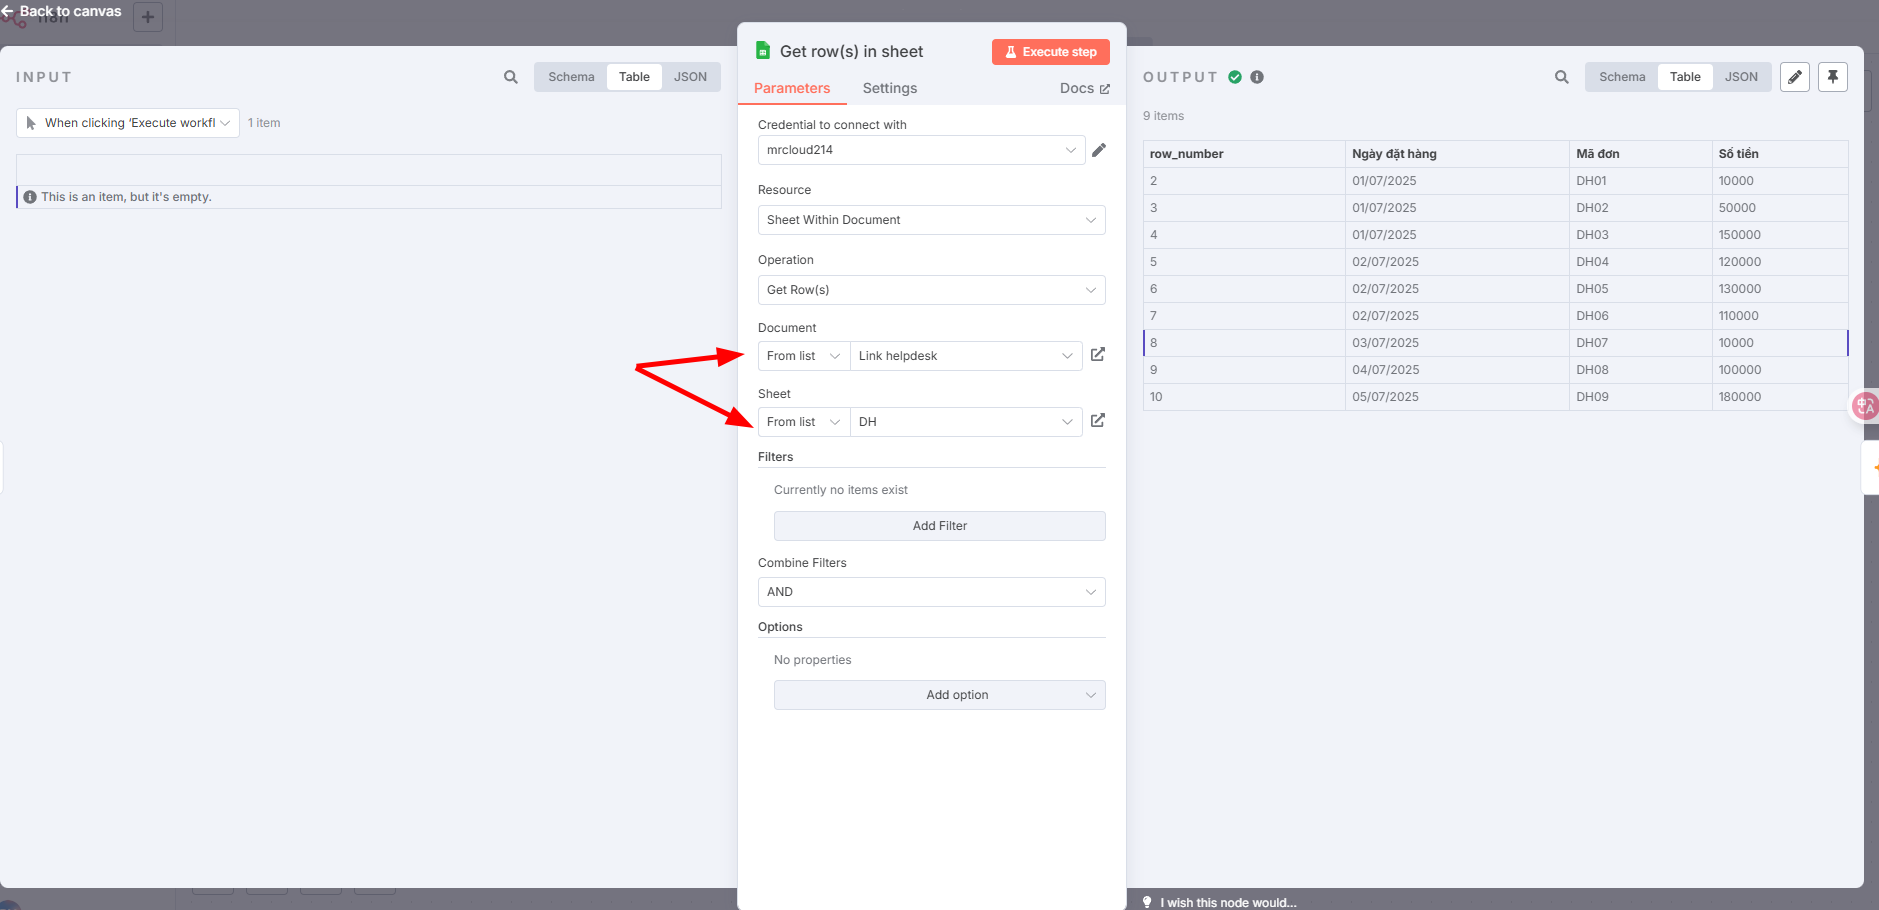1879x910 pixels.
Task: Run the Execute step button
Action: click(x=1051, y=52)
